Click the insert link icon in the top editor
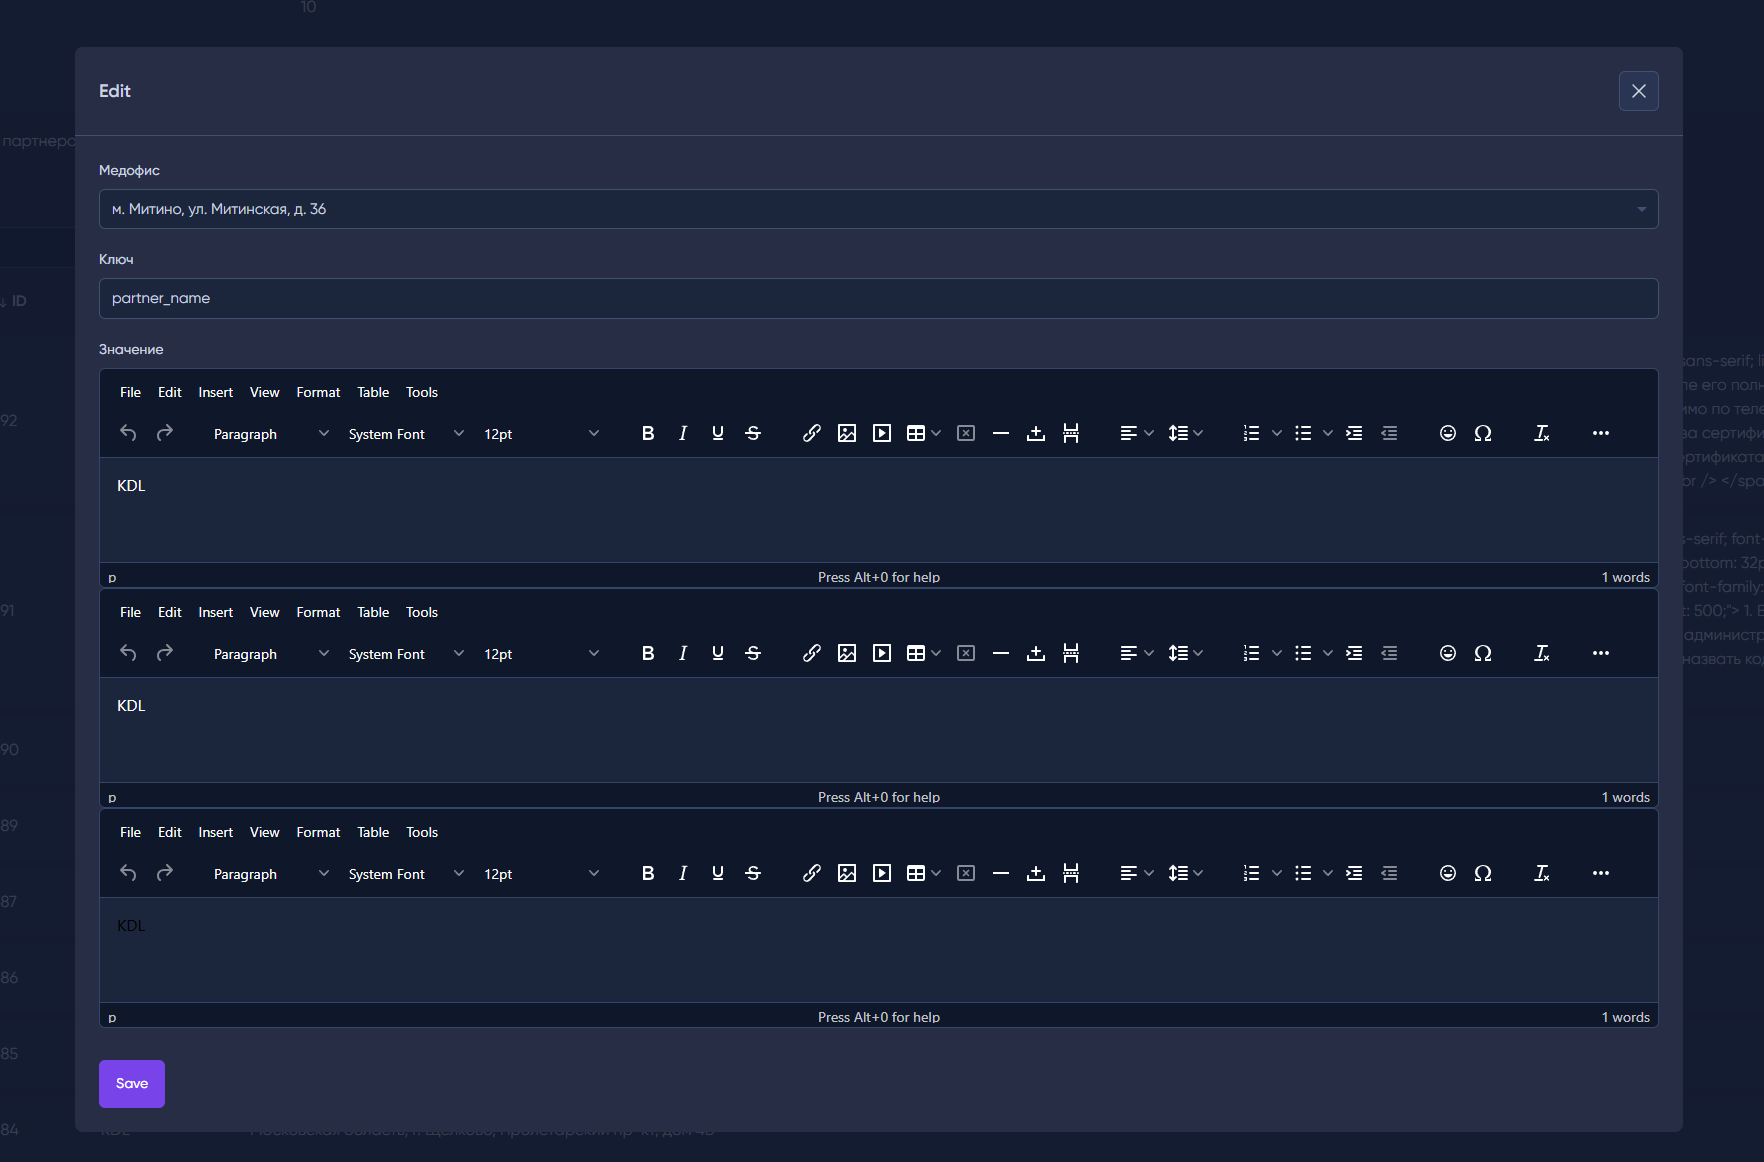1764x1162 pixels. coord(812,433)
